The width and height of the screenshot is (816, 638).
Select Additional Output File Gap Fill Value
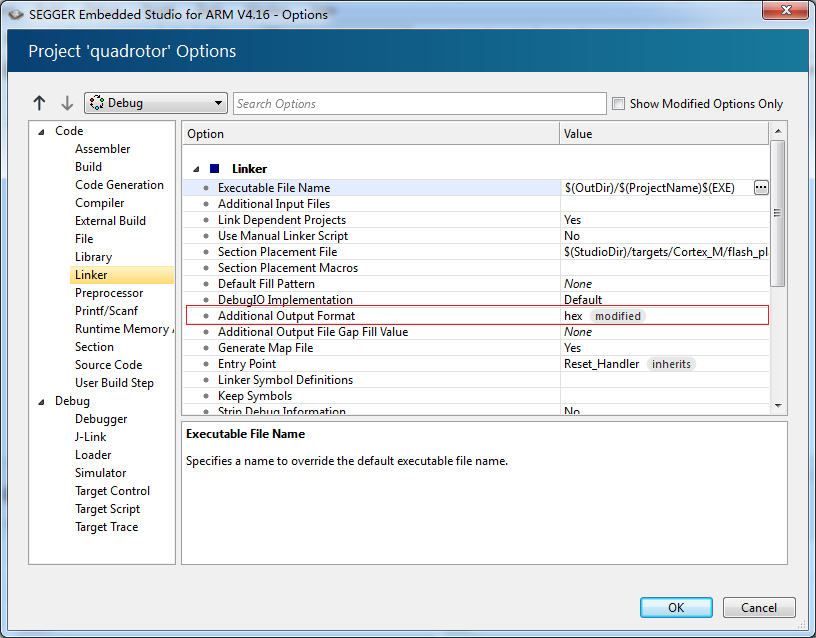point(476,332)
